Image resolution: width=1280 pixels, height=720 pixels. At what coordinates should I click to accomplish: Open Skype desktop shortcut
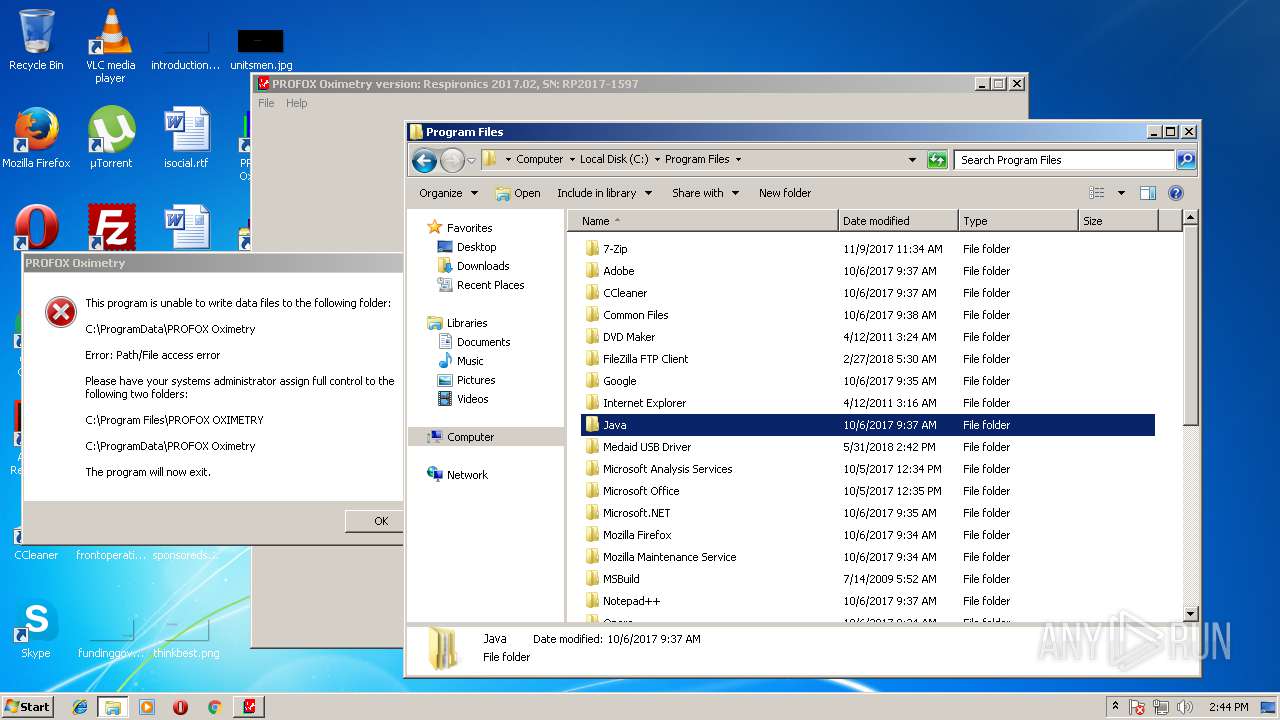pyautogui.click(x=36, y=628)
